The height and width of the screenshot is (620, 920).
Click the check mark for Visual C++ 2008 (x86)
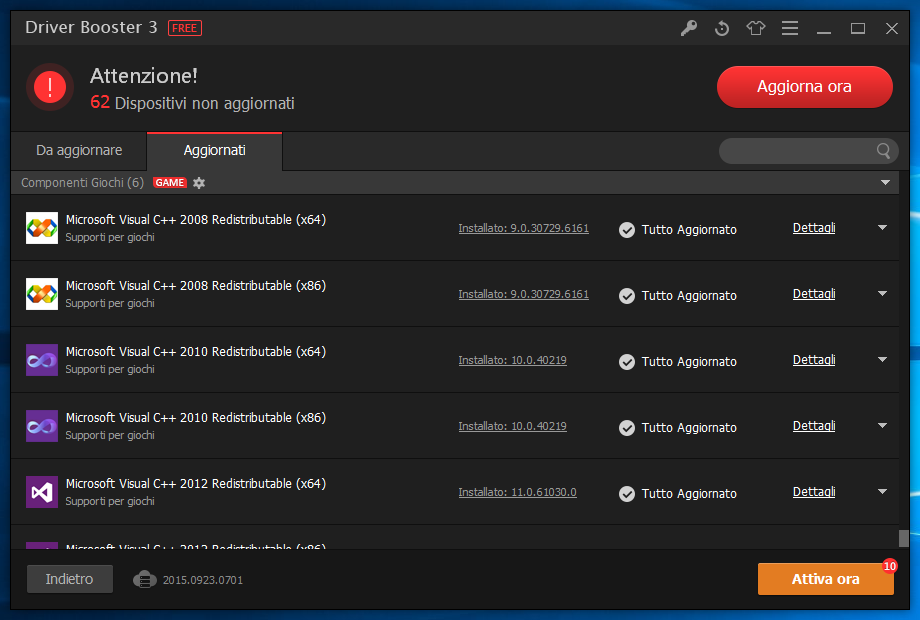[627, 296]
